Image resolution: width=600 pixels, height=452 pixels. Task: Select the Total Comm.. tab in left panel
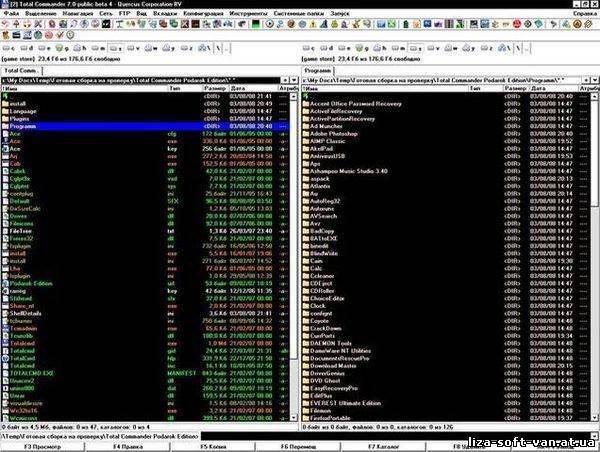click(21, 71)
